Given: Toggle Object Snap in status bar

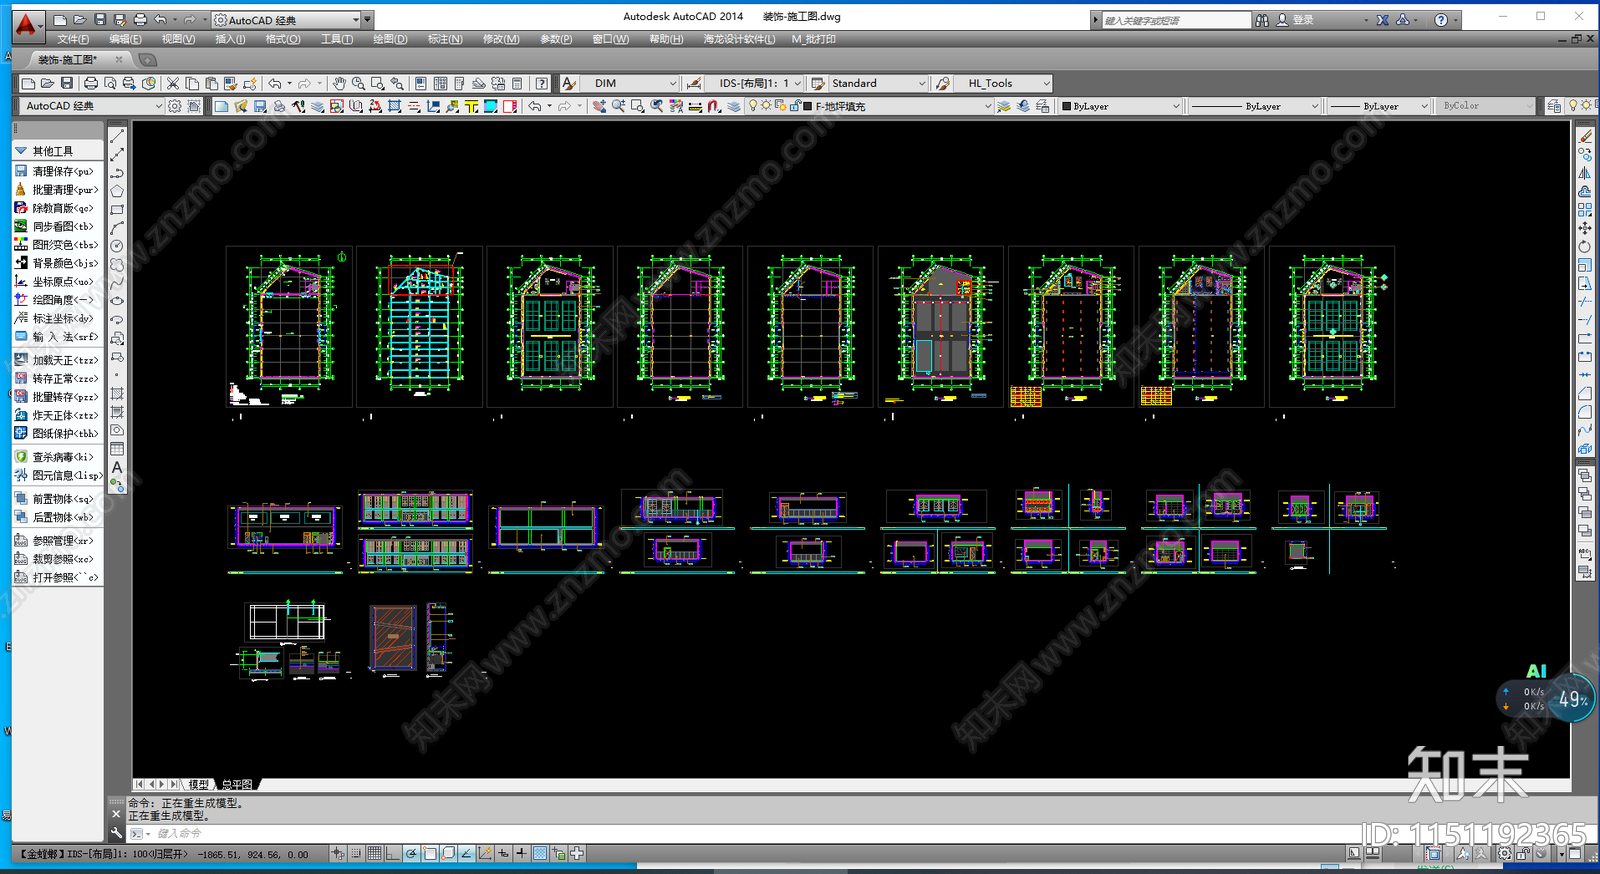Looking at the screenshot, I should tap(430, 853).
